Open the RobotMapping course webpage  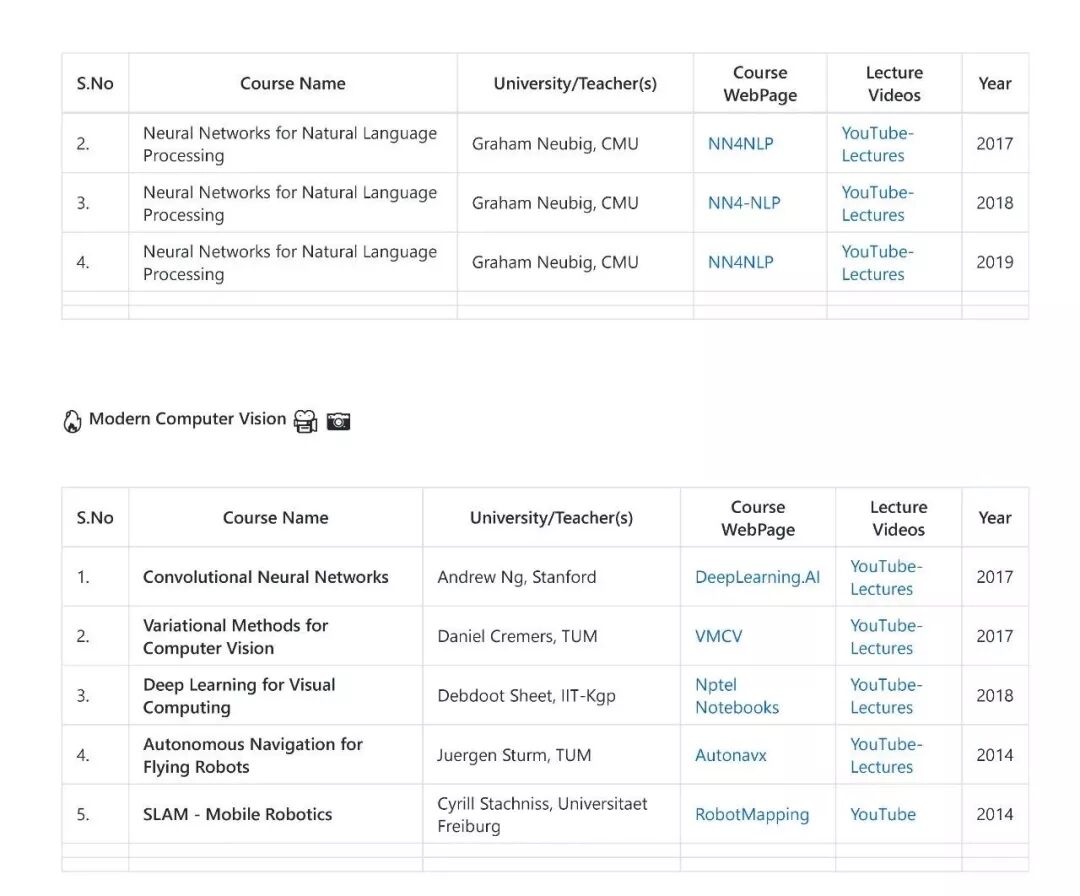click(752, 814)
